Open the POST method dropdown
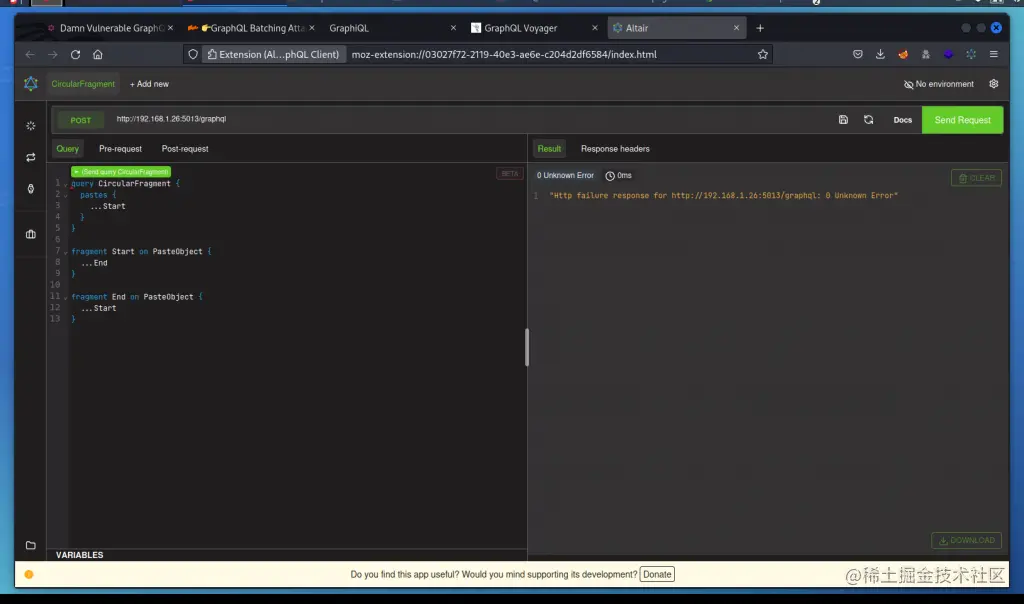Screen dimensions: 1024x604 pyautogui.click(x=80, y=120)
